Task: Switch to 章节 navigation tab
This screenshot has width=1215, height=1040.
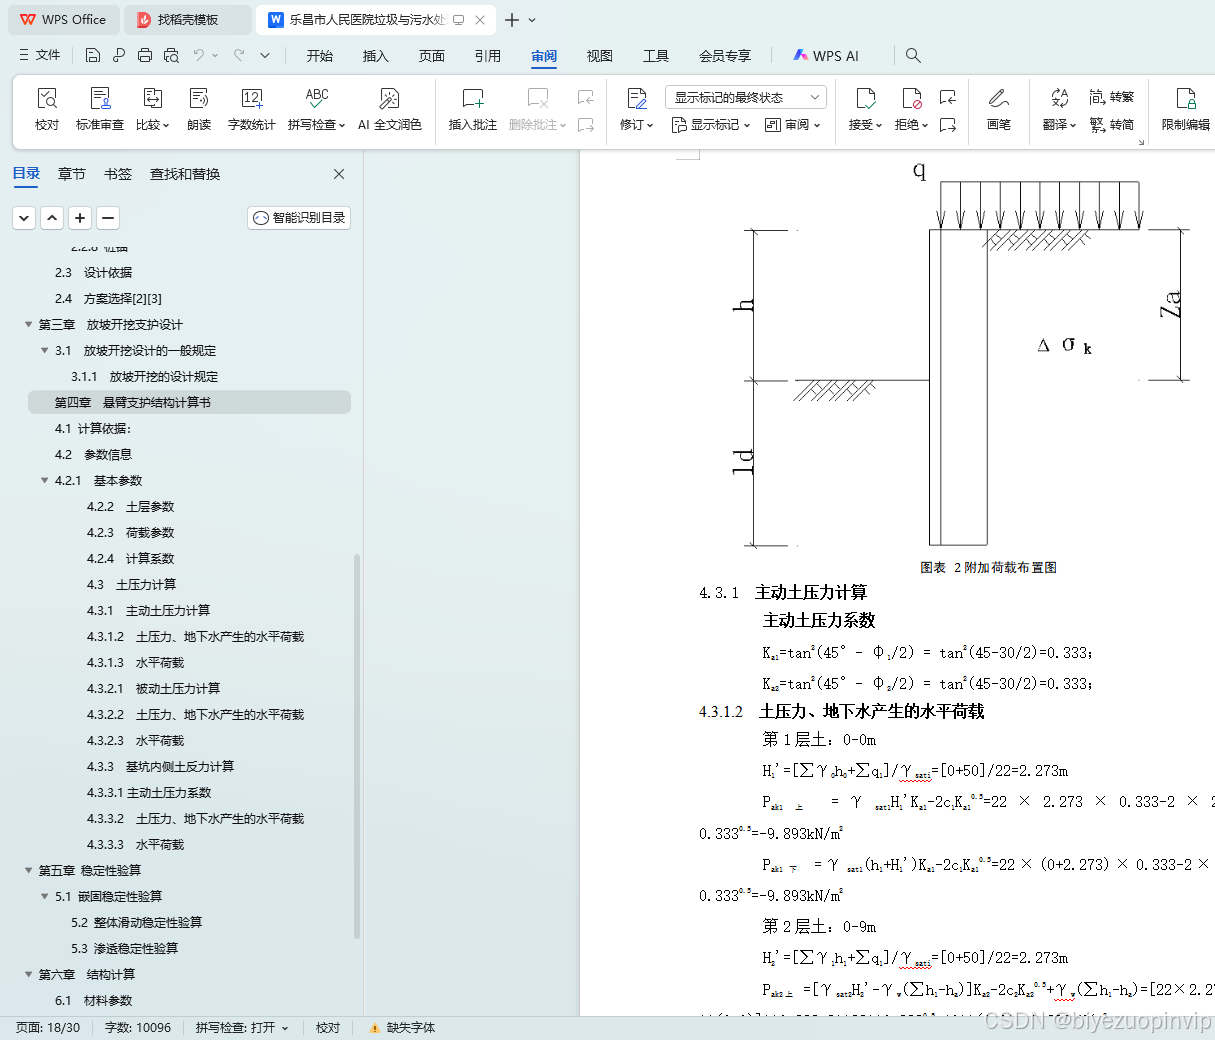Action: [x=72, y=174]
